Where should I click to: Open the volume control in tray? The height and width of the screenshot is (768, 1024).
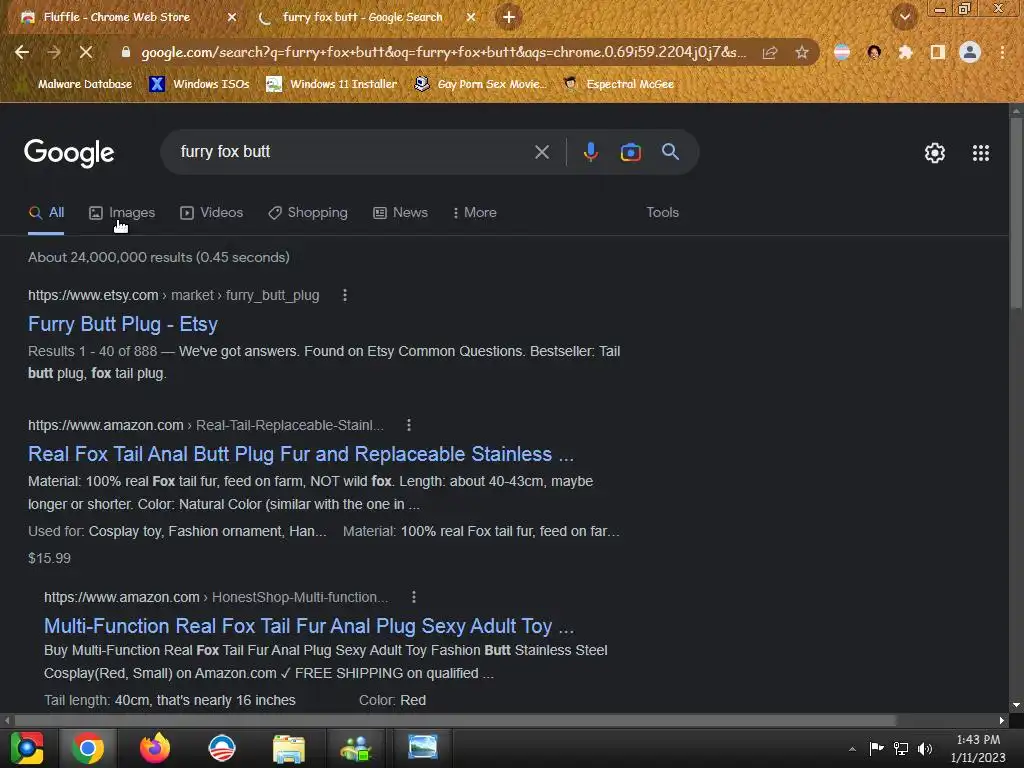point(925,748)
